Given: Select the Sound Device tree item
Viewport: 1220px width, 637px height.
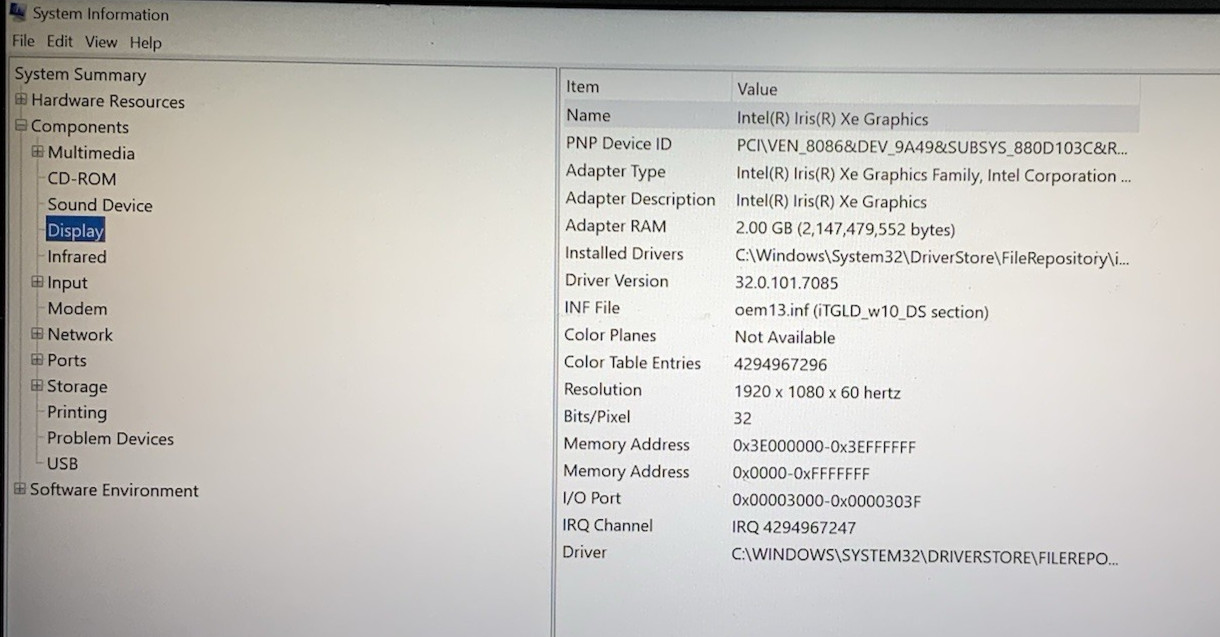Looking at the screenshot, I should [x=100, y=205].
